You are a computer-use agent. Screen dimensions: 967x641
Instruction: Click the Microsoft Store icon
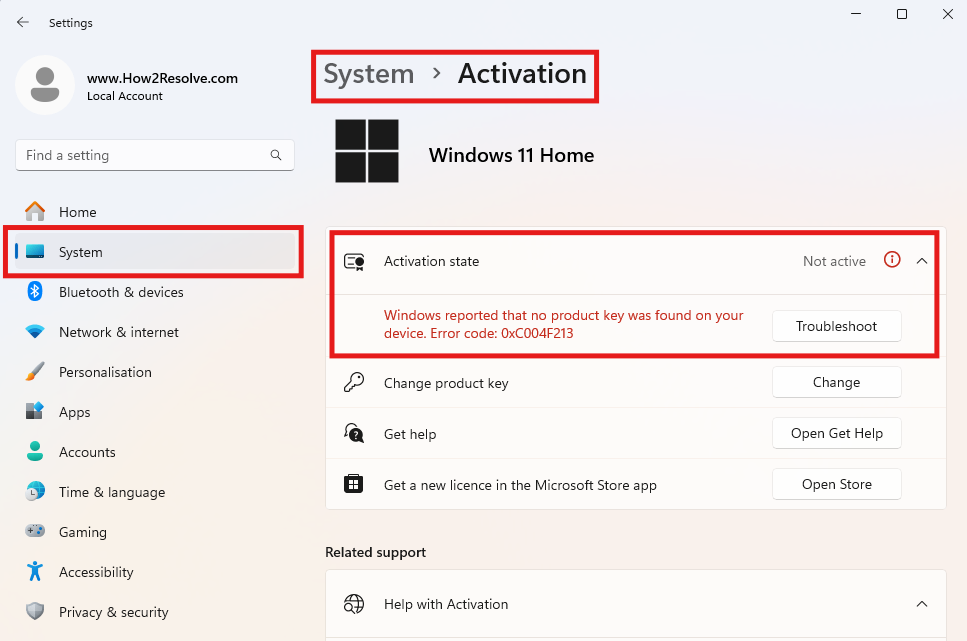coord(353,484)
